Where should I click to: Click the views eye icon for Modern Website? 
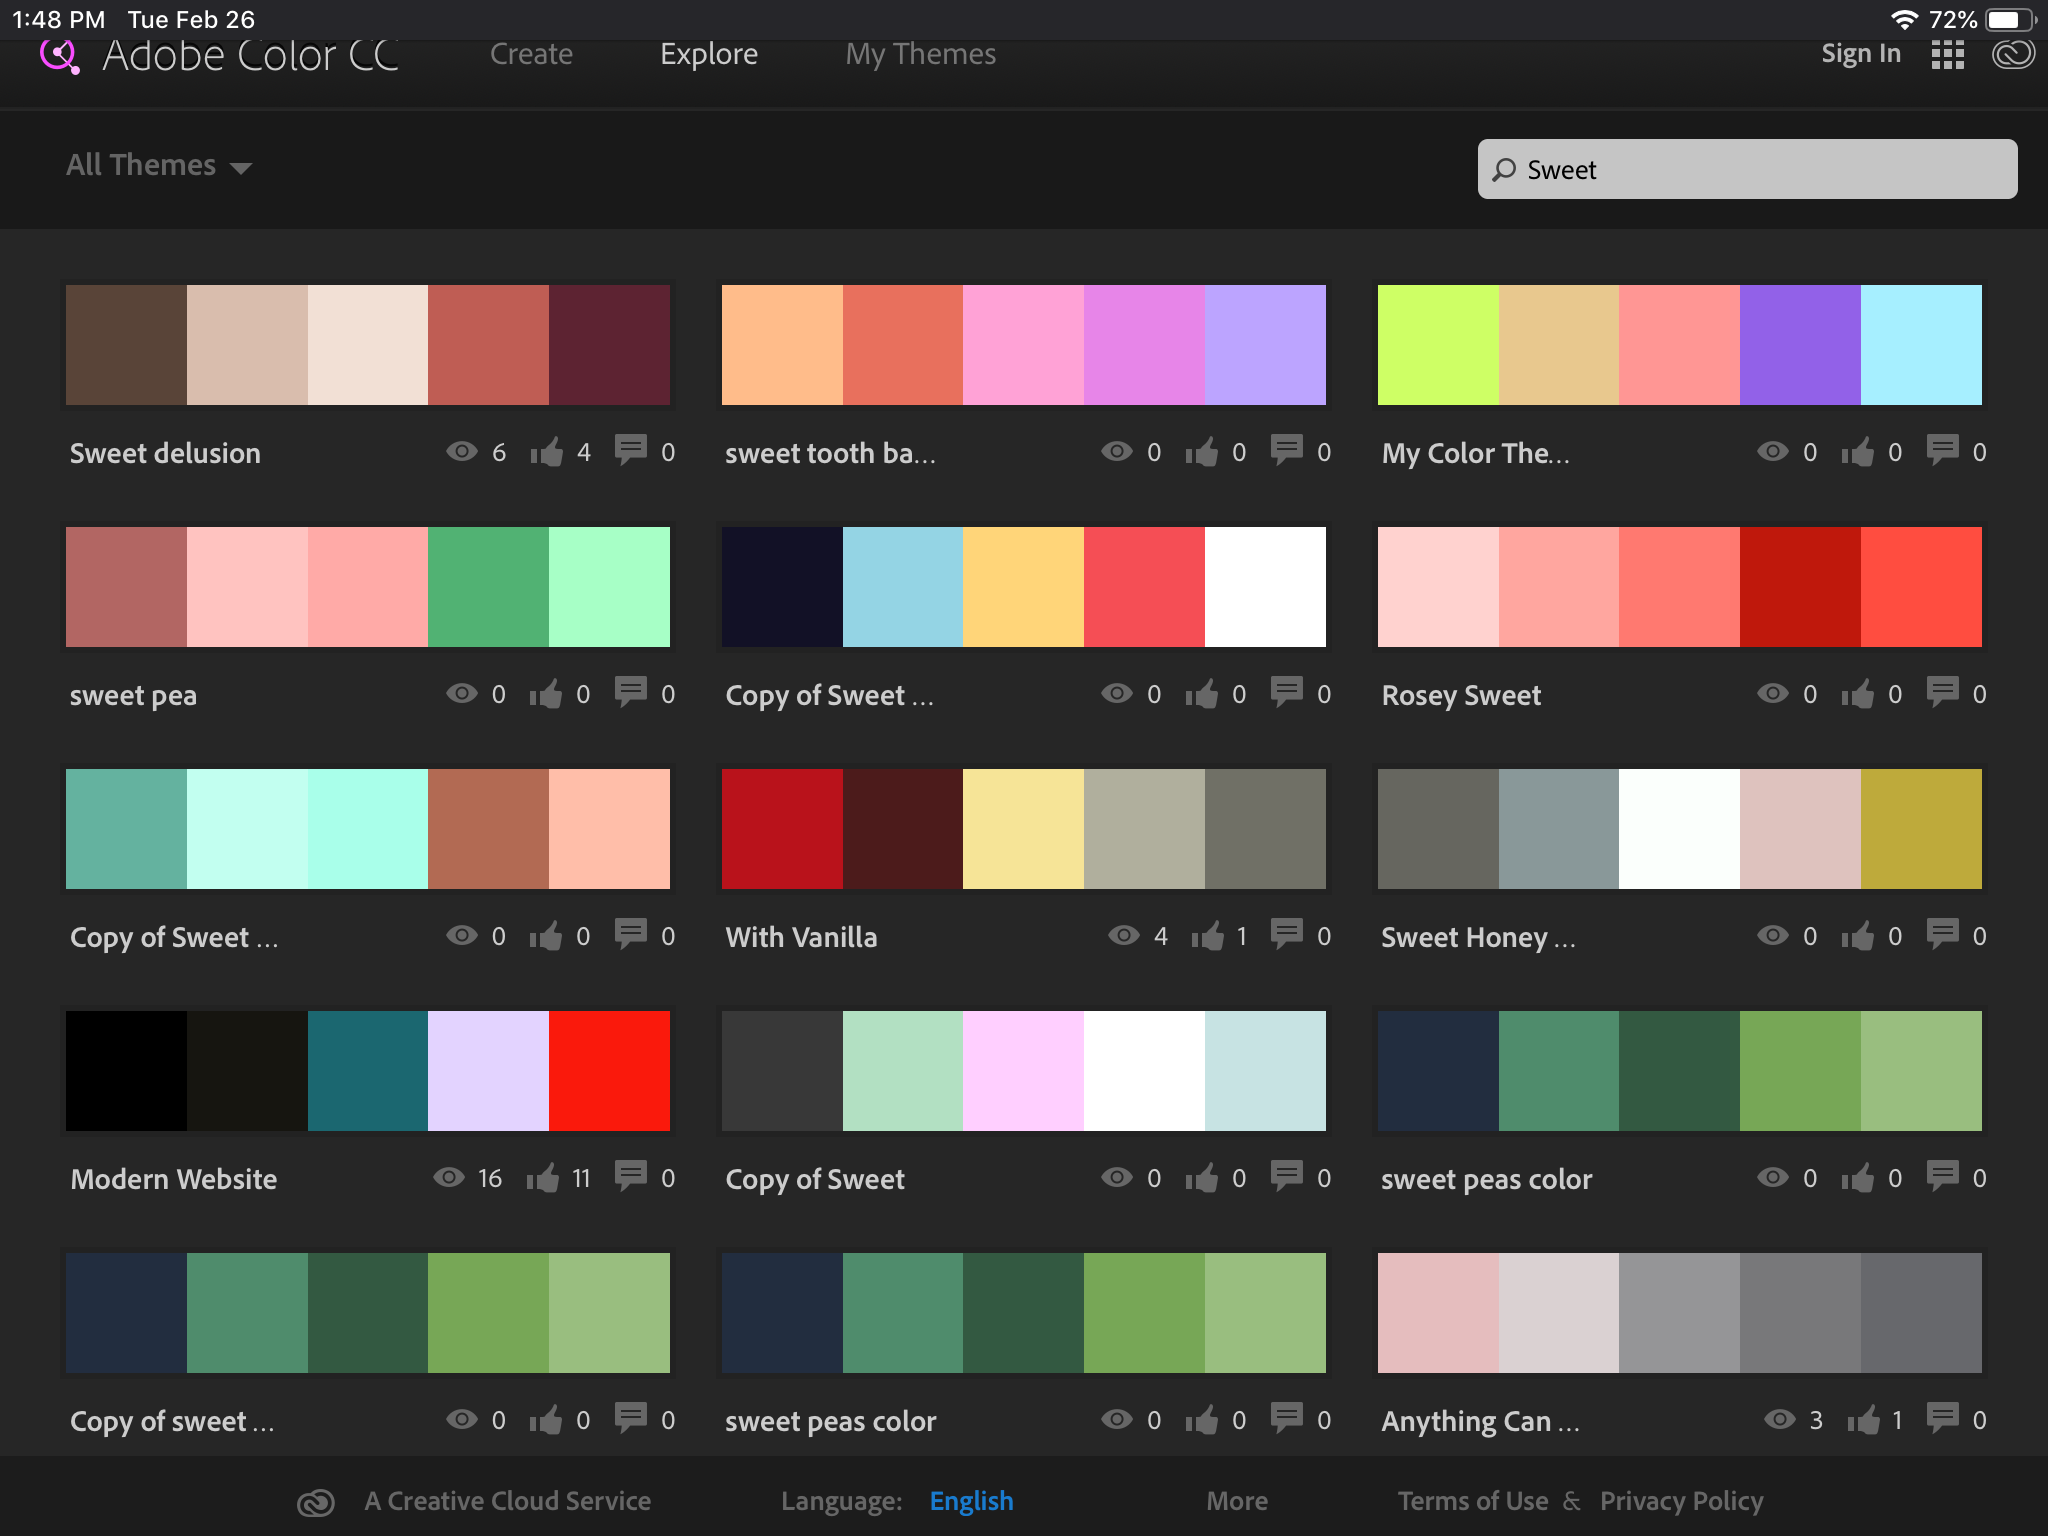tap(449, 1177)
